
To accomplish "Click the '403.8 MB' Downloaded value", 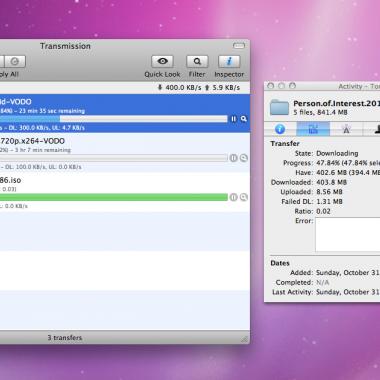I will 332,182.
